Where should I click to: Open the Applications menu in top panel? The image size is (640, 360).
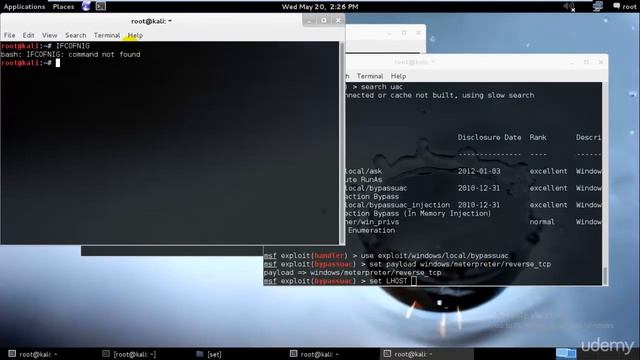[24, 7]
